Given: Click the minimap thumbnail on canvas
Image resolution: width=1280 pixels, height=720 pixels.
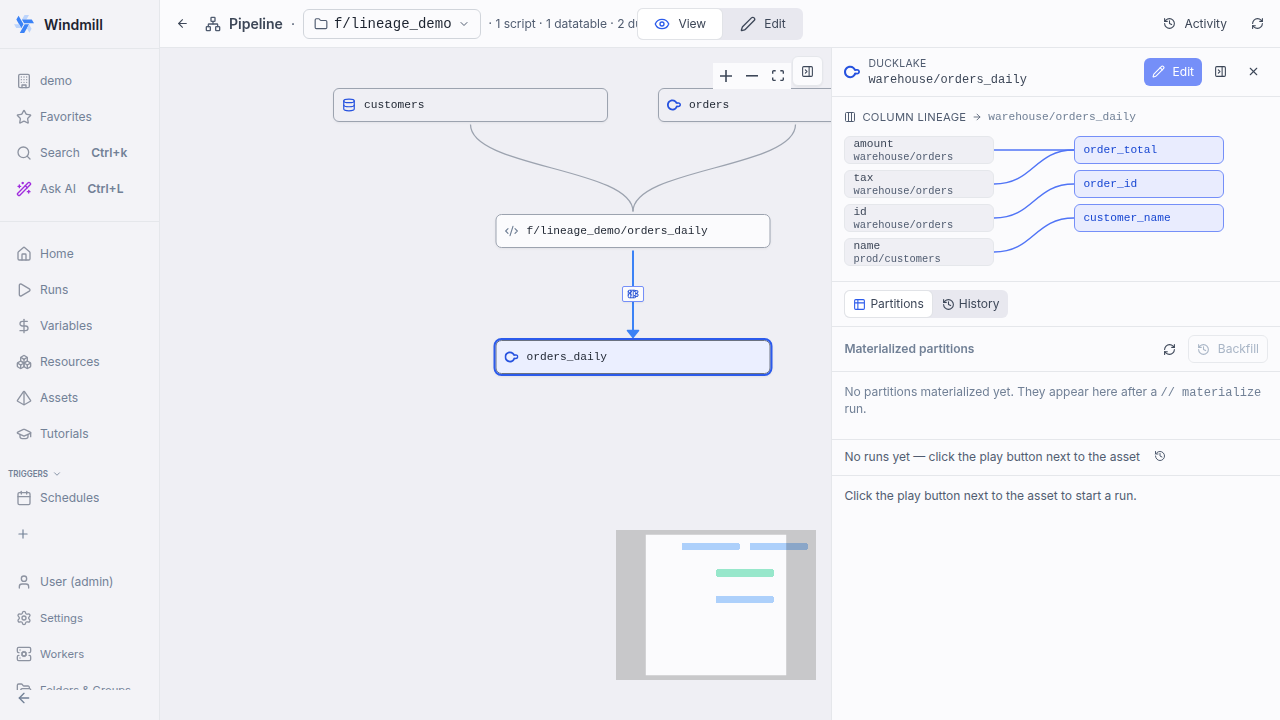Looking at the screenshot, I should click(x=716, y=605).
